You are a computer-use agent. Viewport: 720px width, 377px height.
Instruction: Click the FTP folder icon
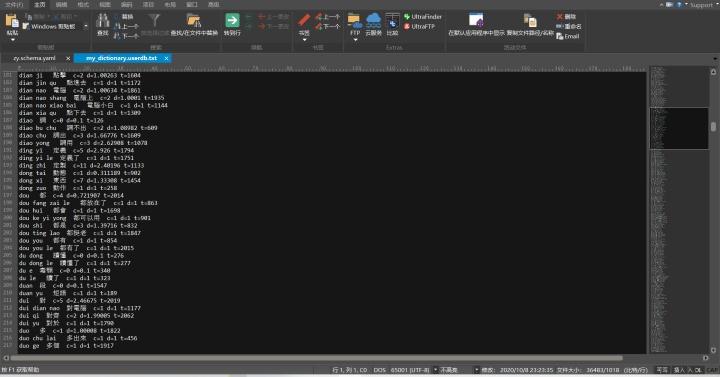[x=354, y=21]
